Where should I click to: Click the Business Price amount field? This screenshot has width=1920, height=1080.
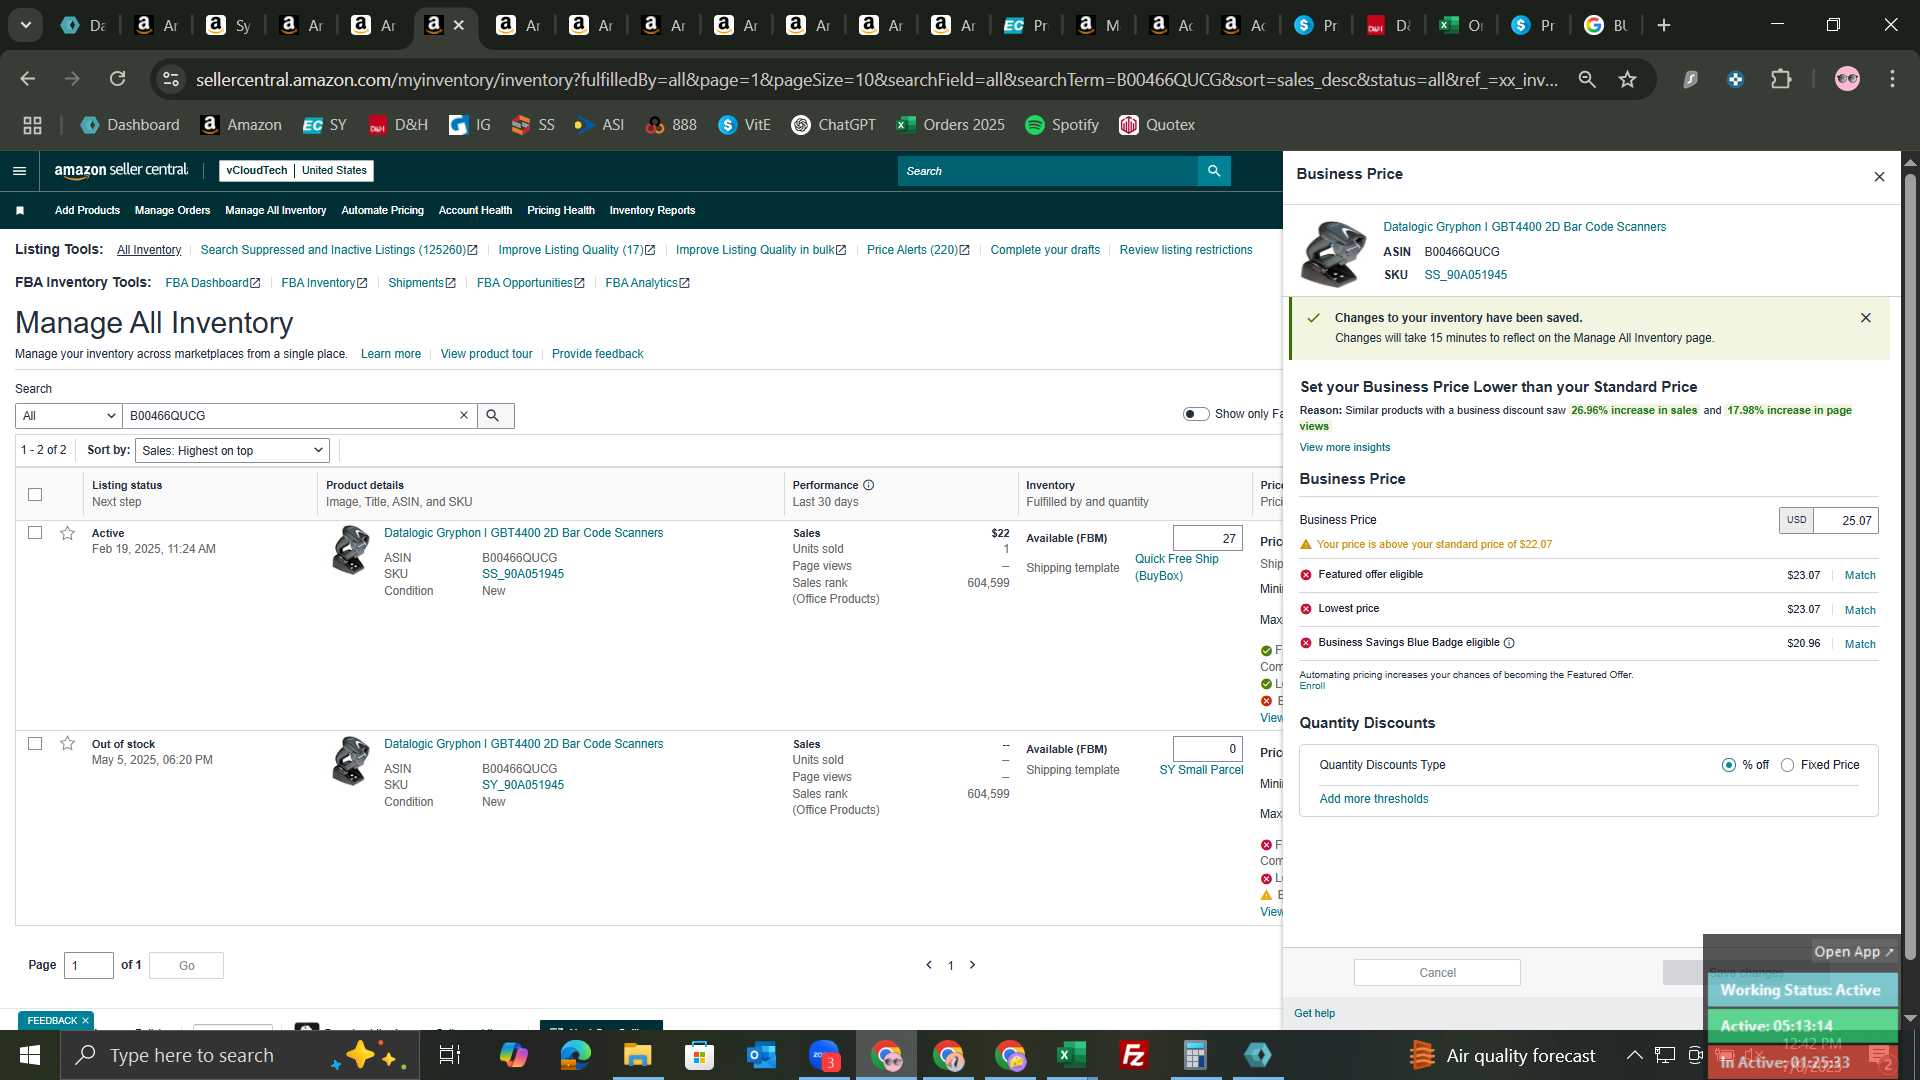1845,521
